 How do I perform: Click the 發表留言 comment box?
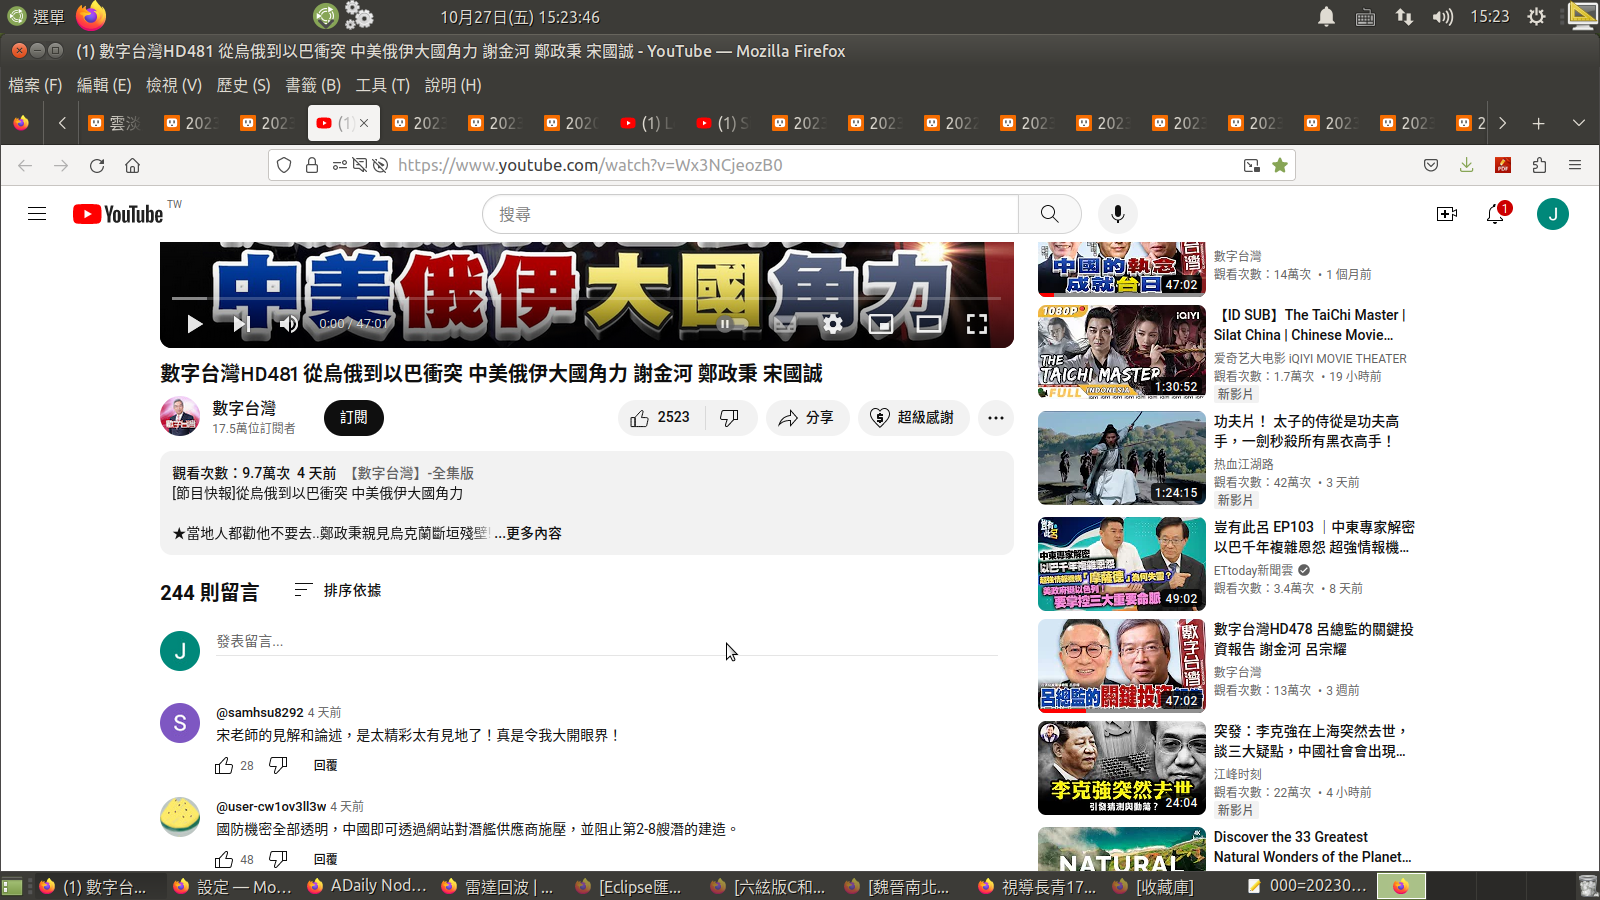click(606, 642)
